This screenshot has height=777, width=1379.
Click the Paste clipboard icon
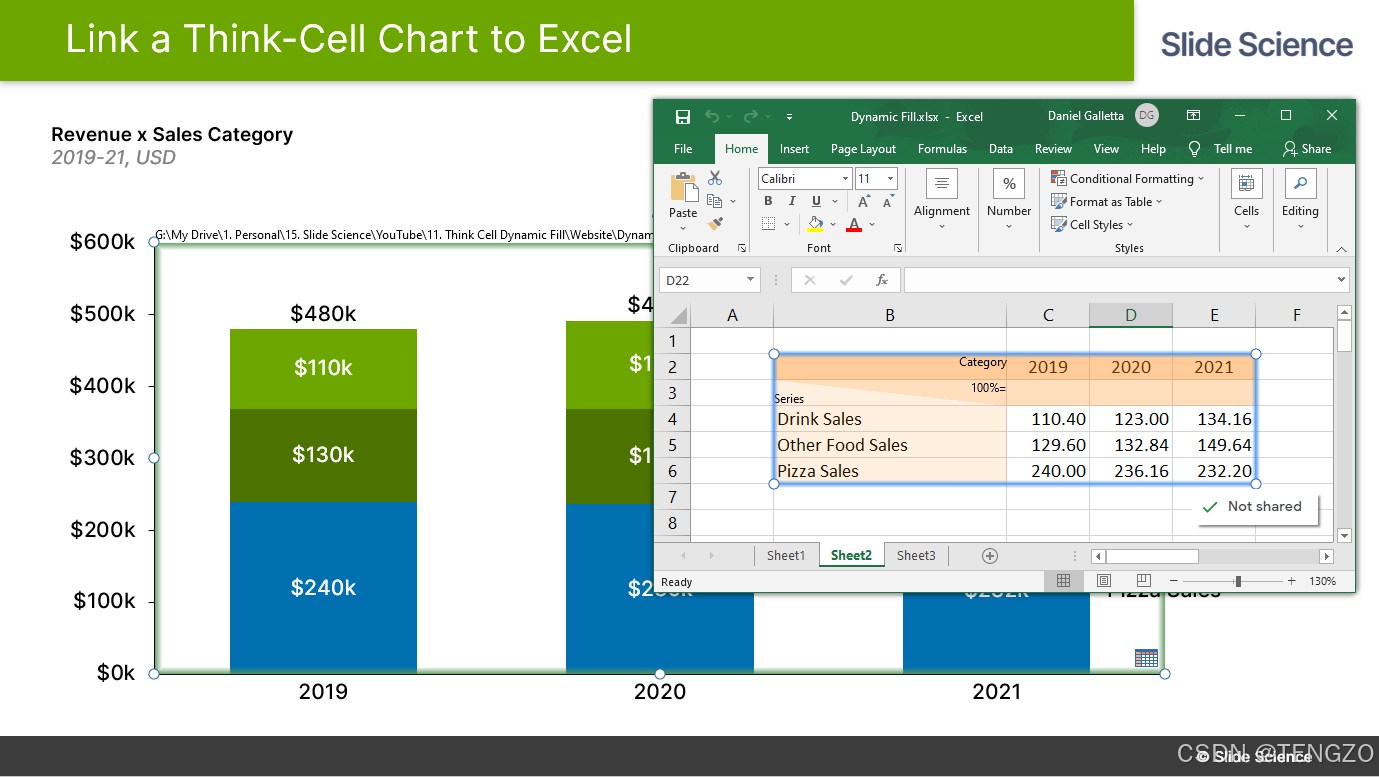[684, 187]
